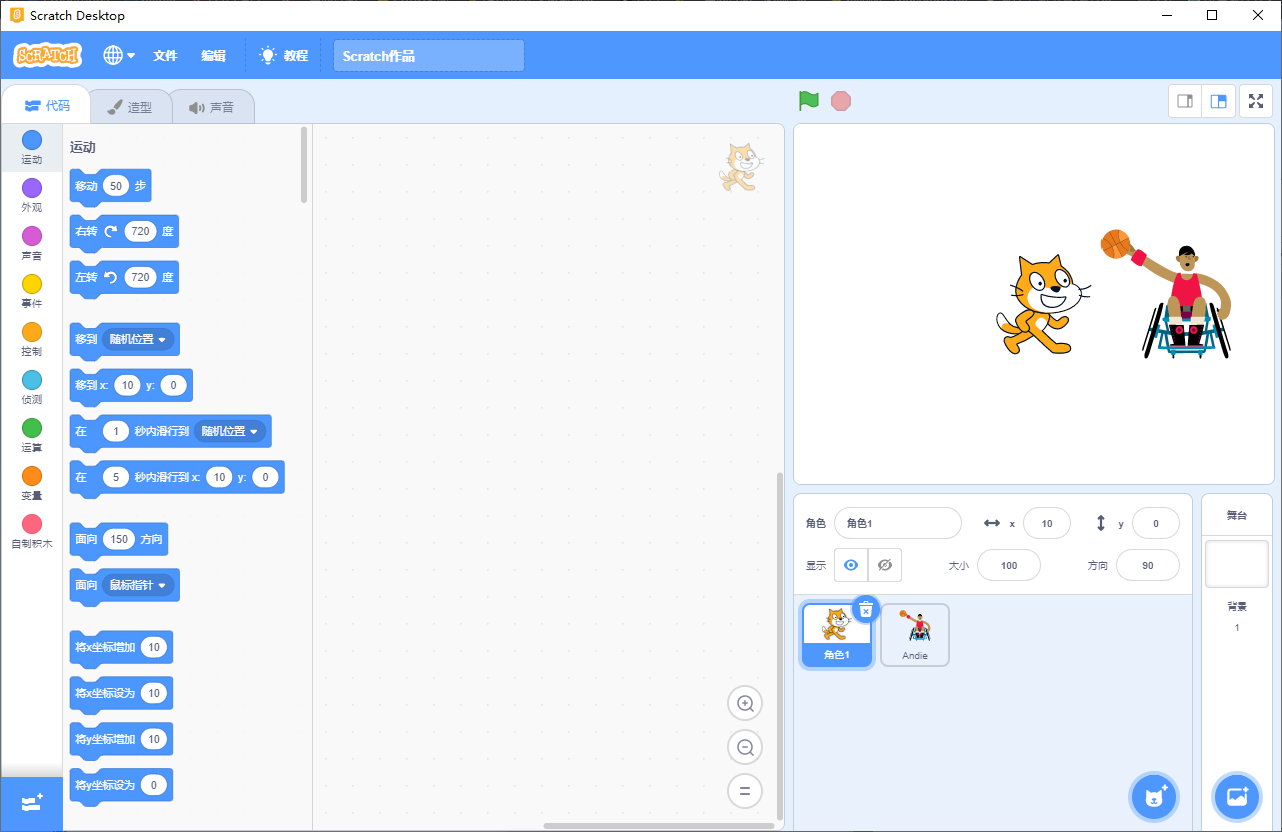Choose a backdrop with picture button
Screen dimensions: 1282x832
tap(1237, 797)
